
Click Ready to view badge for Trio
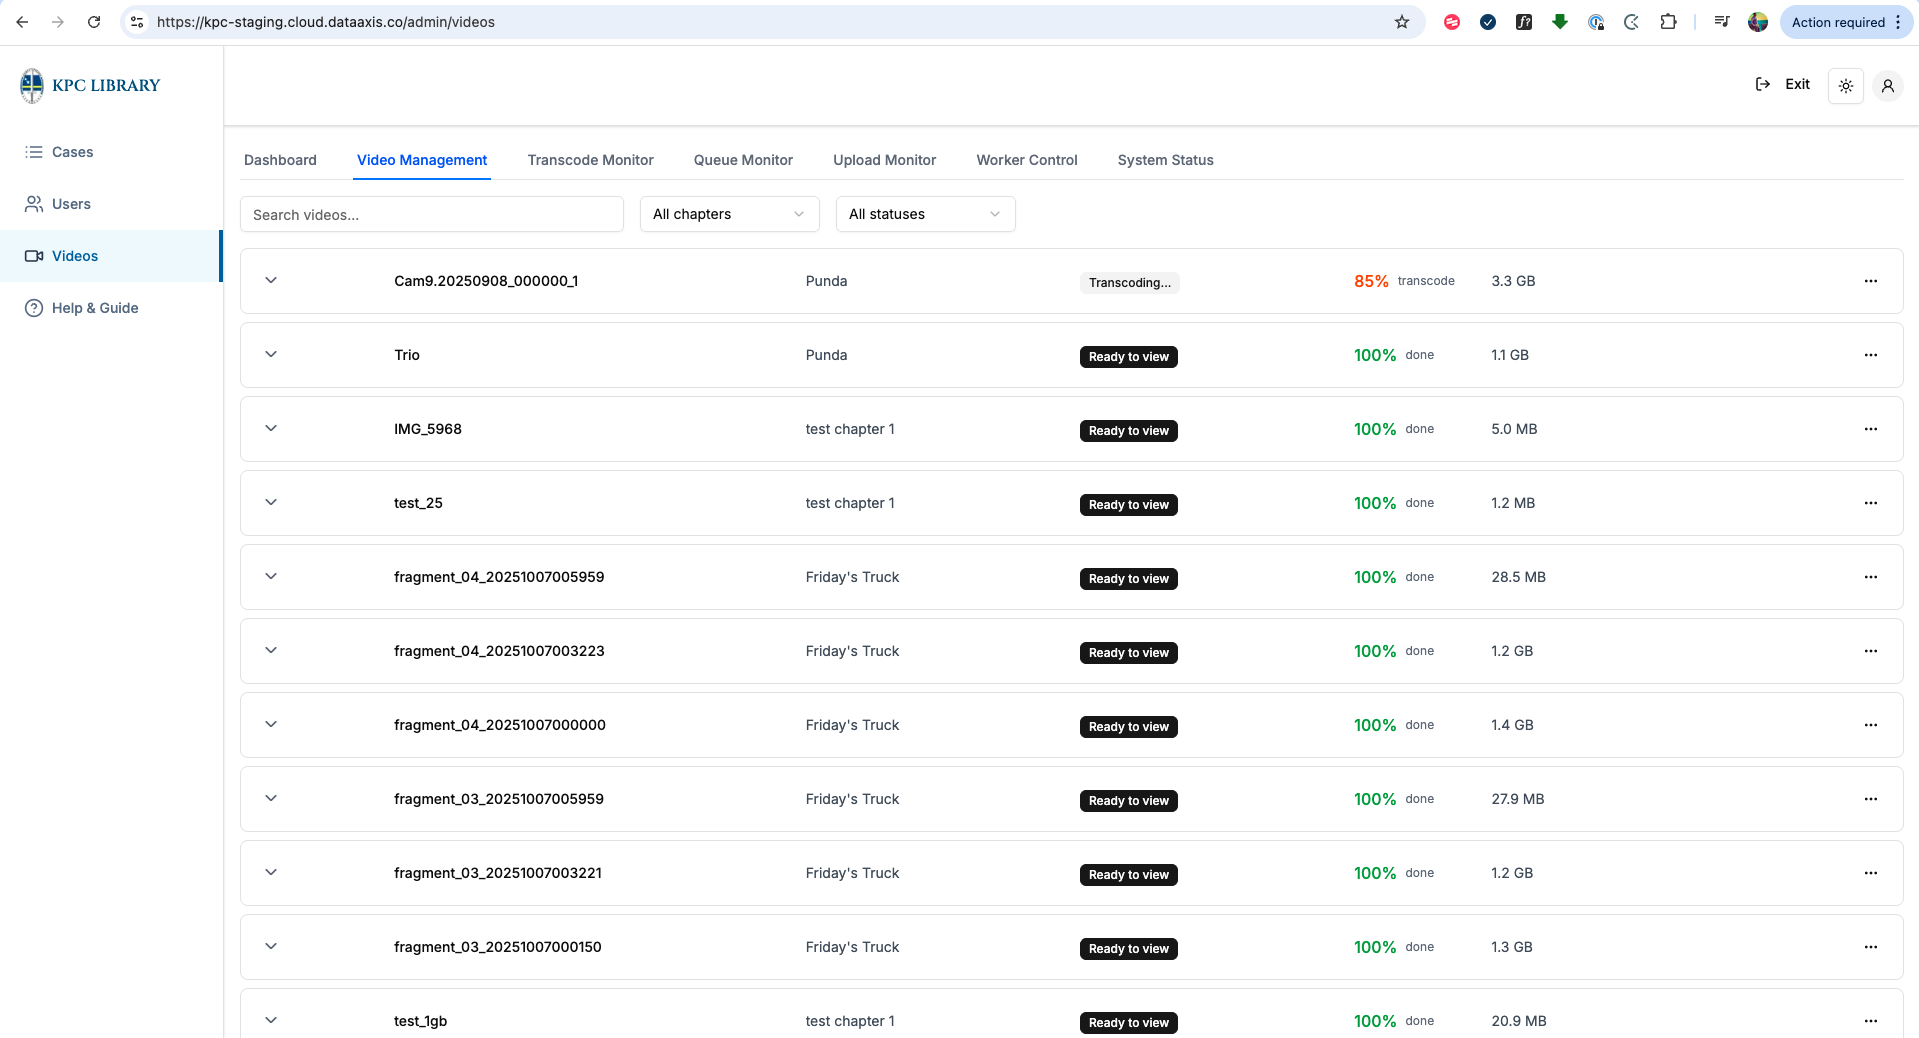[x=1128, y=357]
